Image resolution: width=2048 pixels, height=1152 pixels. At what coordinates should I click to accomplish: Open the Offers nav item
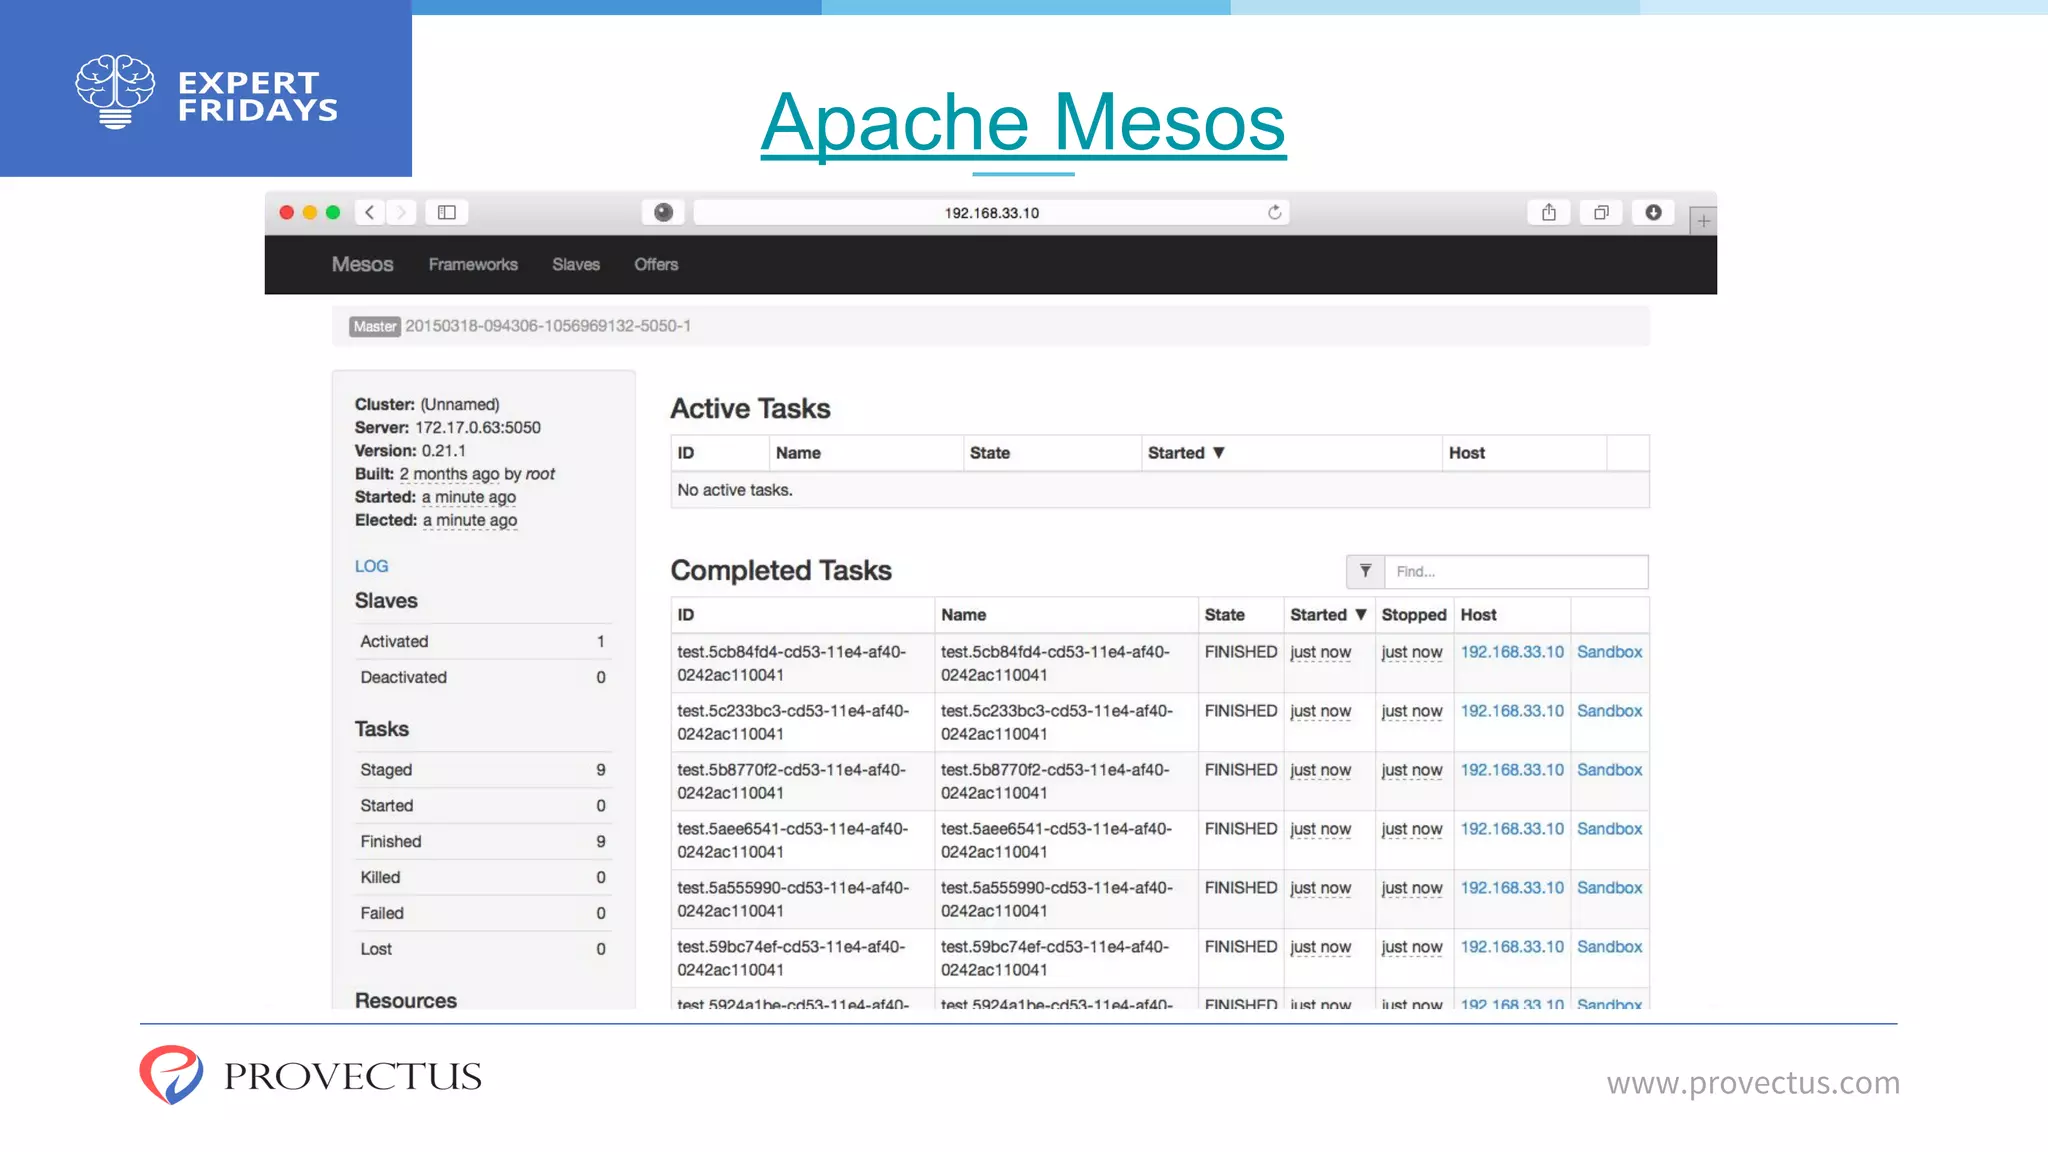[656, 264]
